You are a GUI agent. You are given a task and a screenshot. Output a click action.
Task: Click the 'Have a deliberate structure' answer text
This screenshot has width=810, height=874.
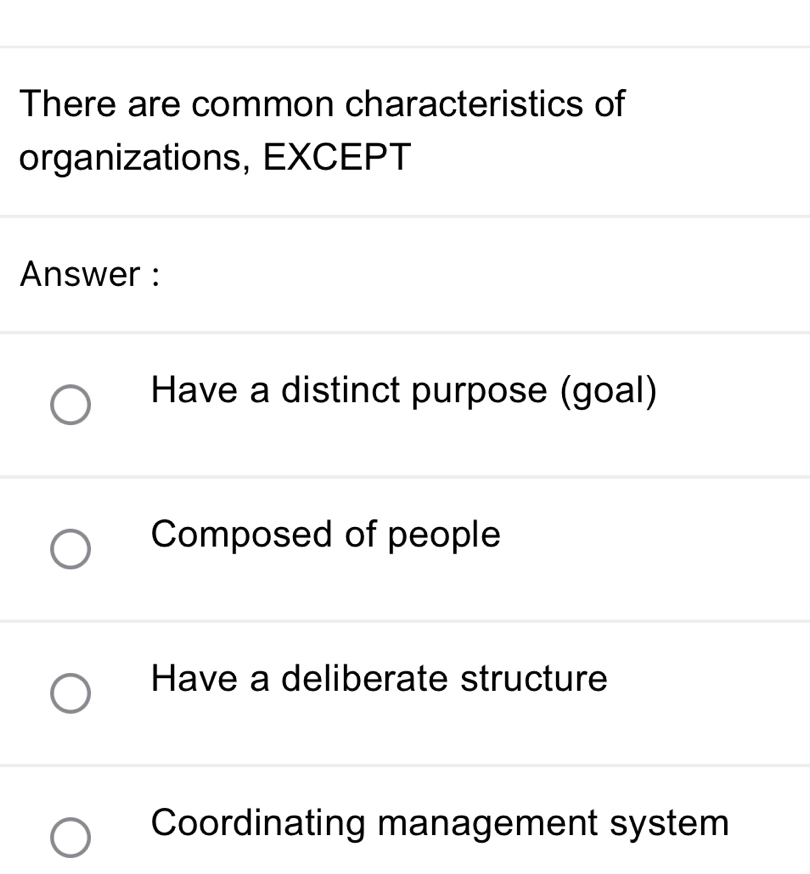click(x=378, y=680)
